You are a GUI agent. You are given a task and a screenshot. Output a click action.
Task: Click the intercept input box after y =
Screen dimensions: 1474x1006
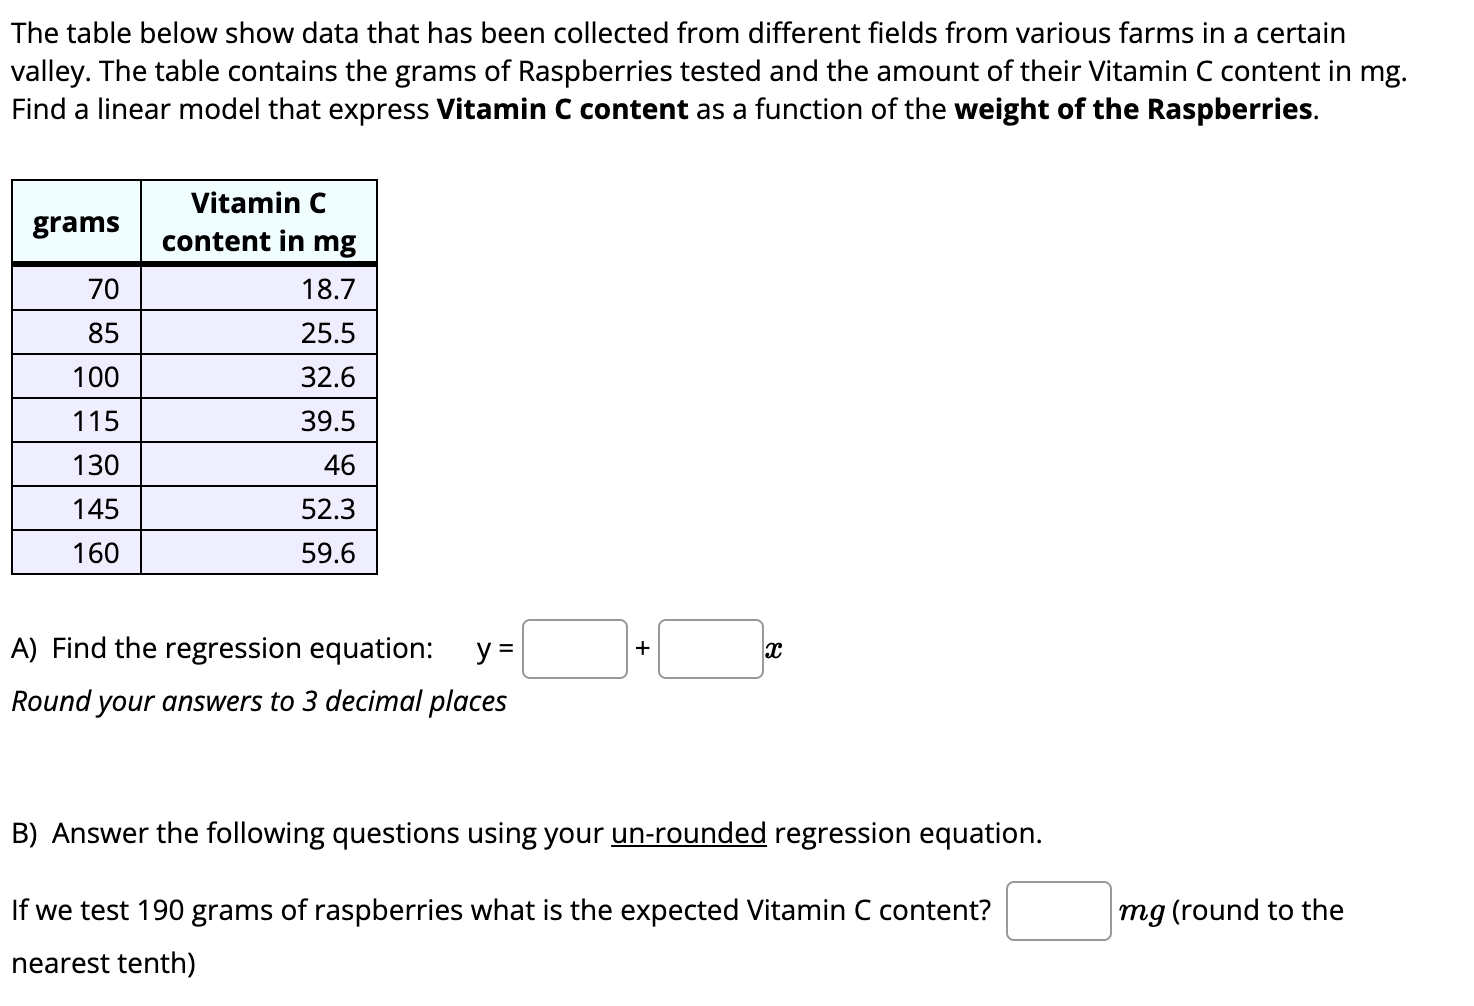pos(574,650)
